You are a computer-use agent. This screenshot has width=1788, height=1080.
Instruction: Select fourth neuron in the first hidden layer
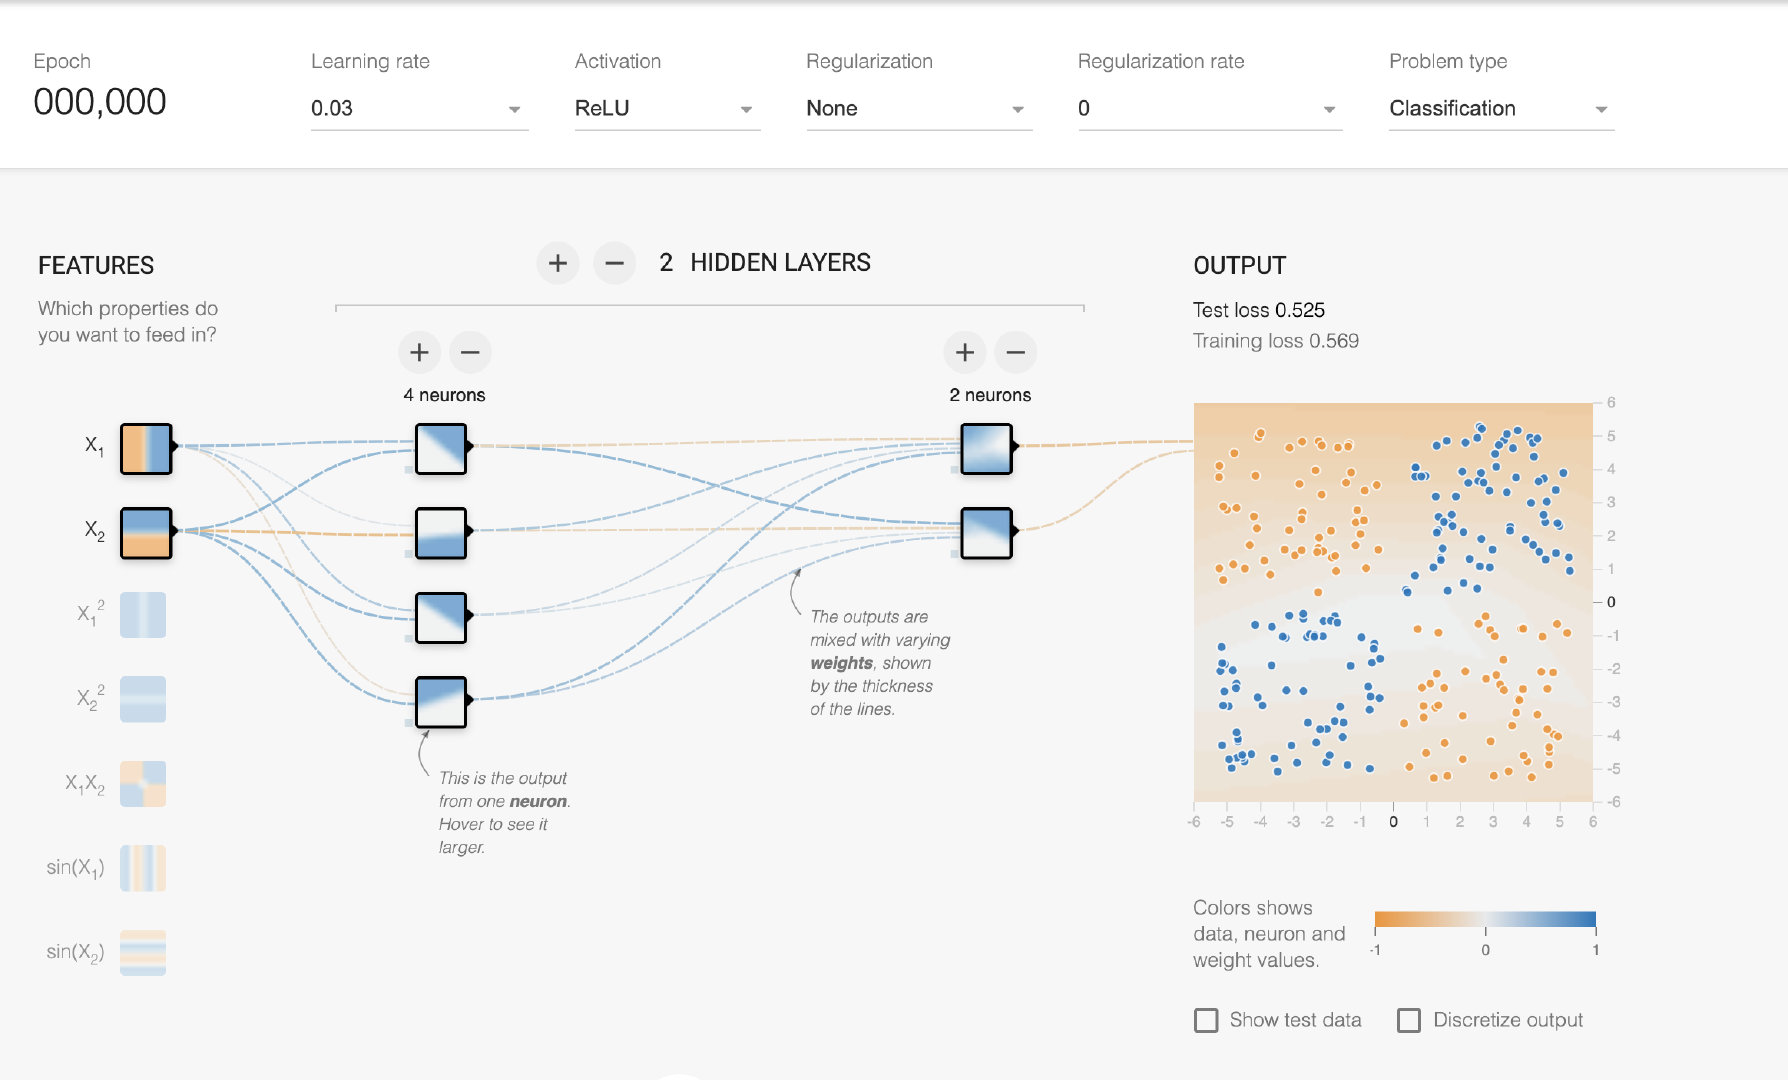point(441,702)
